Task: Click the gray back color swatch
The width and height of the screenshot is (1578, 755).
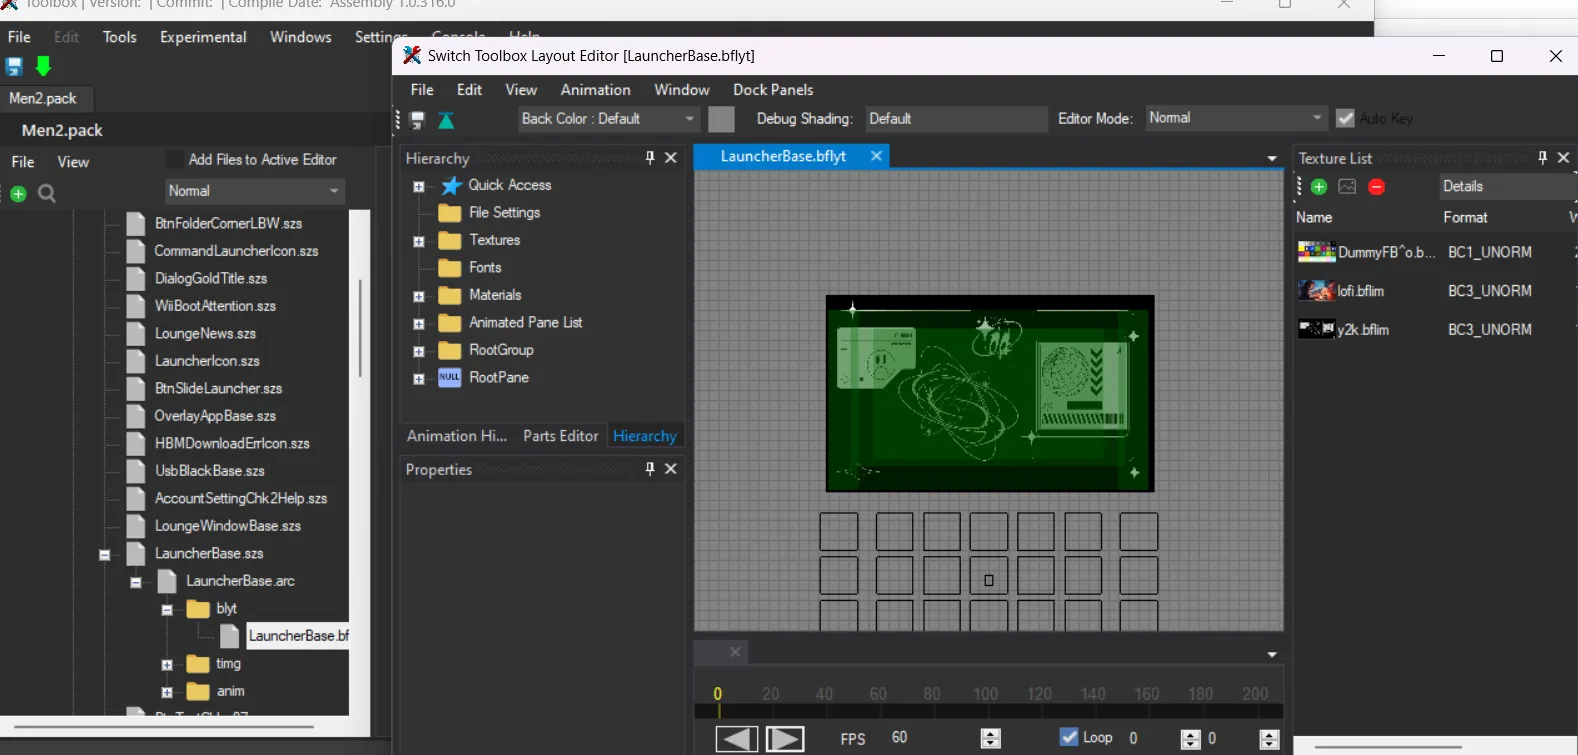Action: tap(721, 119)
